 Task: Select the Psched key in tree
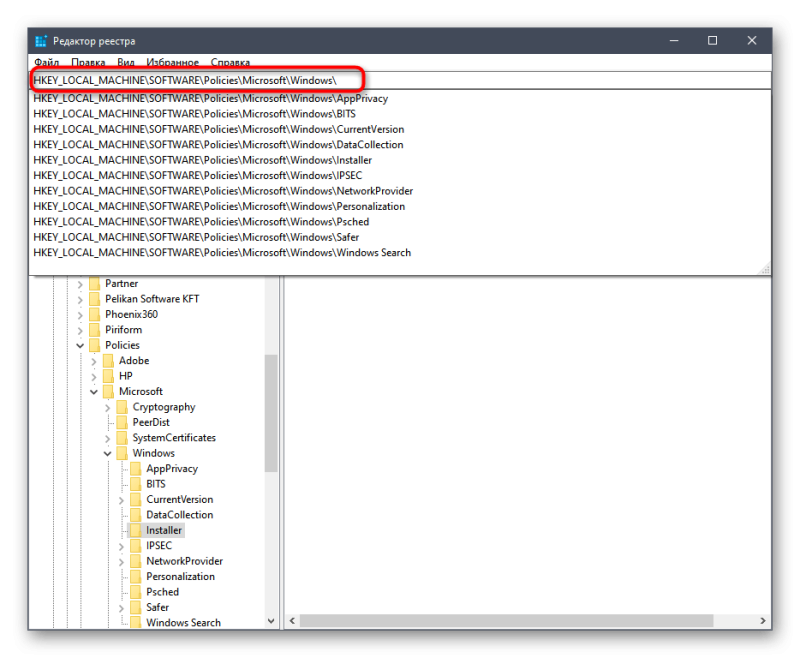tap(163, 592)
